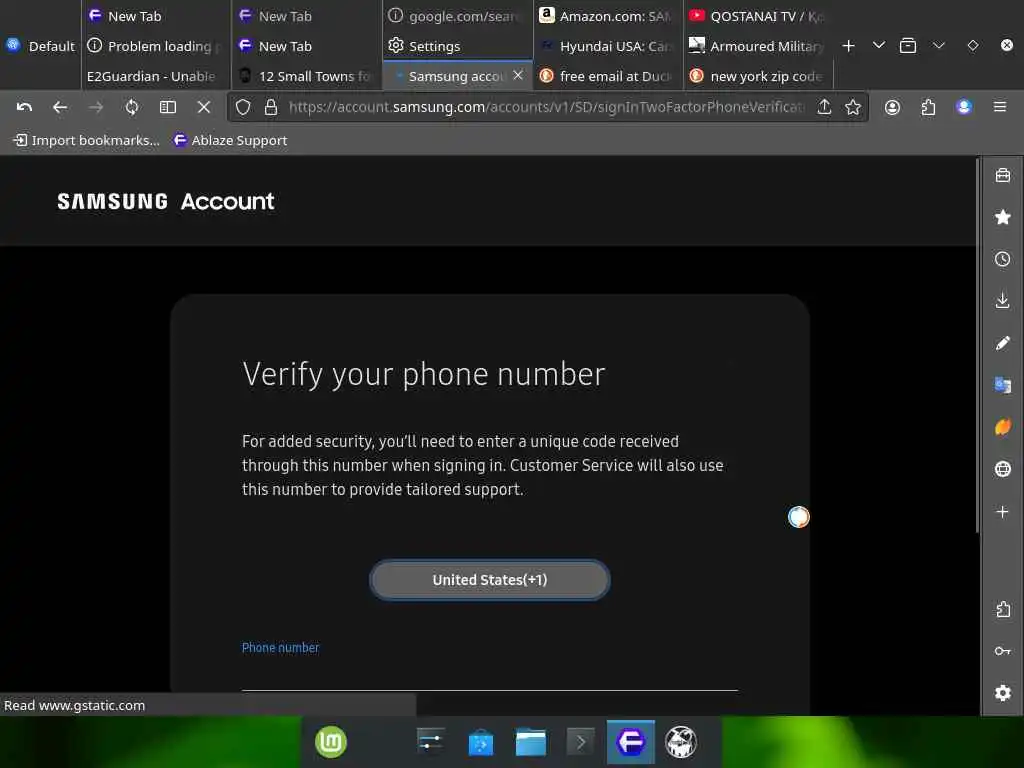The height and width of the screenshot is (768, 1024).
Task: Open the Linux Mint start menu
Action: coord(331,742)
